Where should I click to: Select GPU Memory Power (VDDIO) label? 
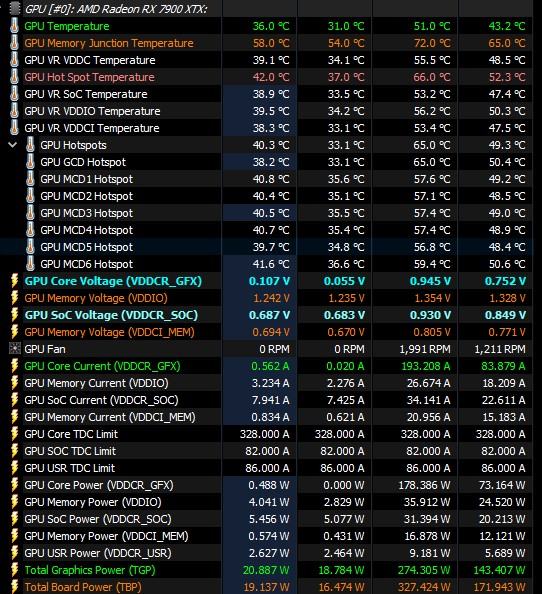(93, 502)
